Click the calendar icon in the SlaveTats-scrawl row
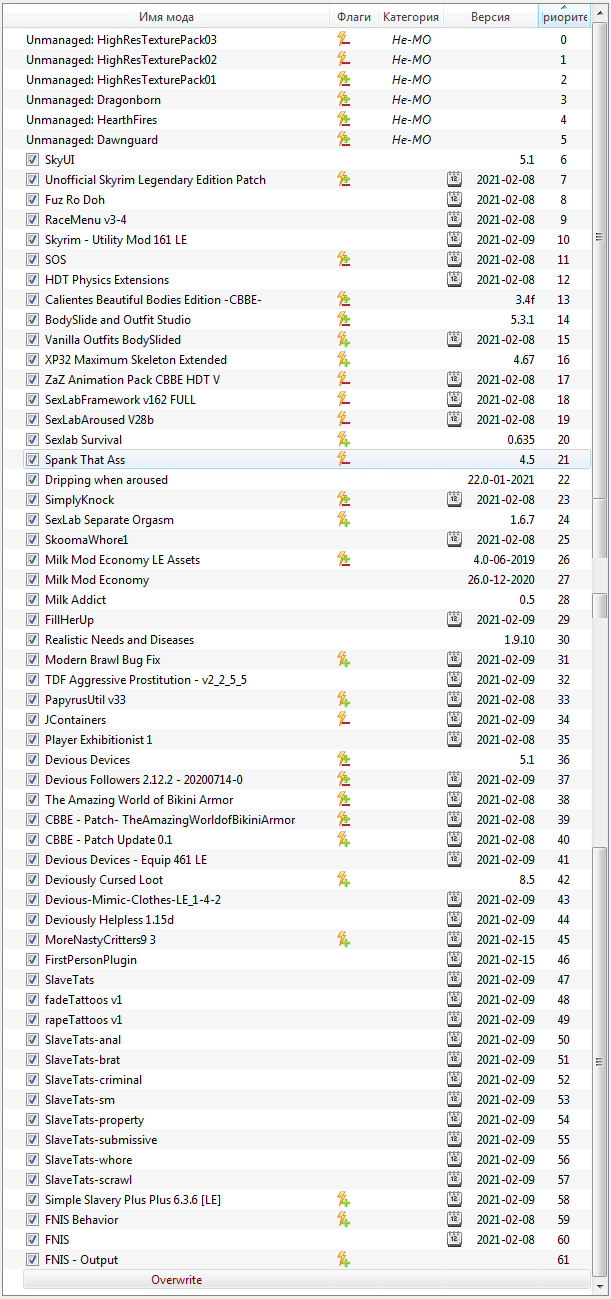The image size is (611, 1299). (454, 1180)
